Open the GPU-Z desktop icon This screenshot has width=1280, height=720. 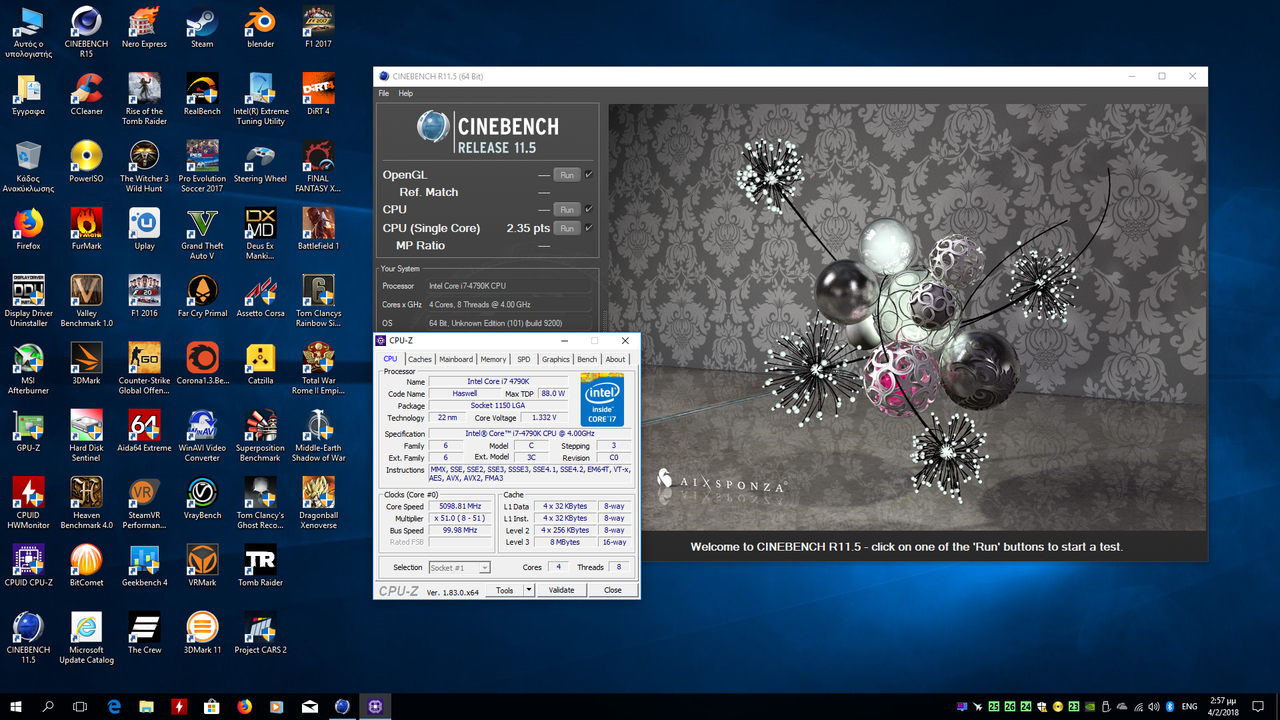coord(28,430)
